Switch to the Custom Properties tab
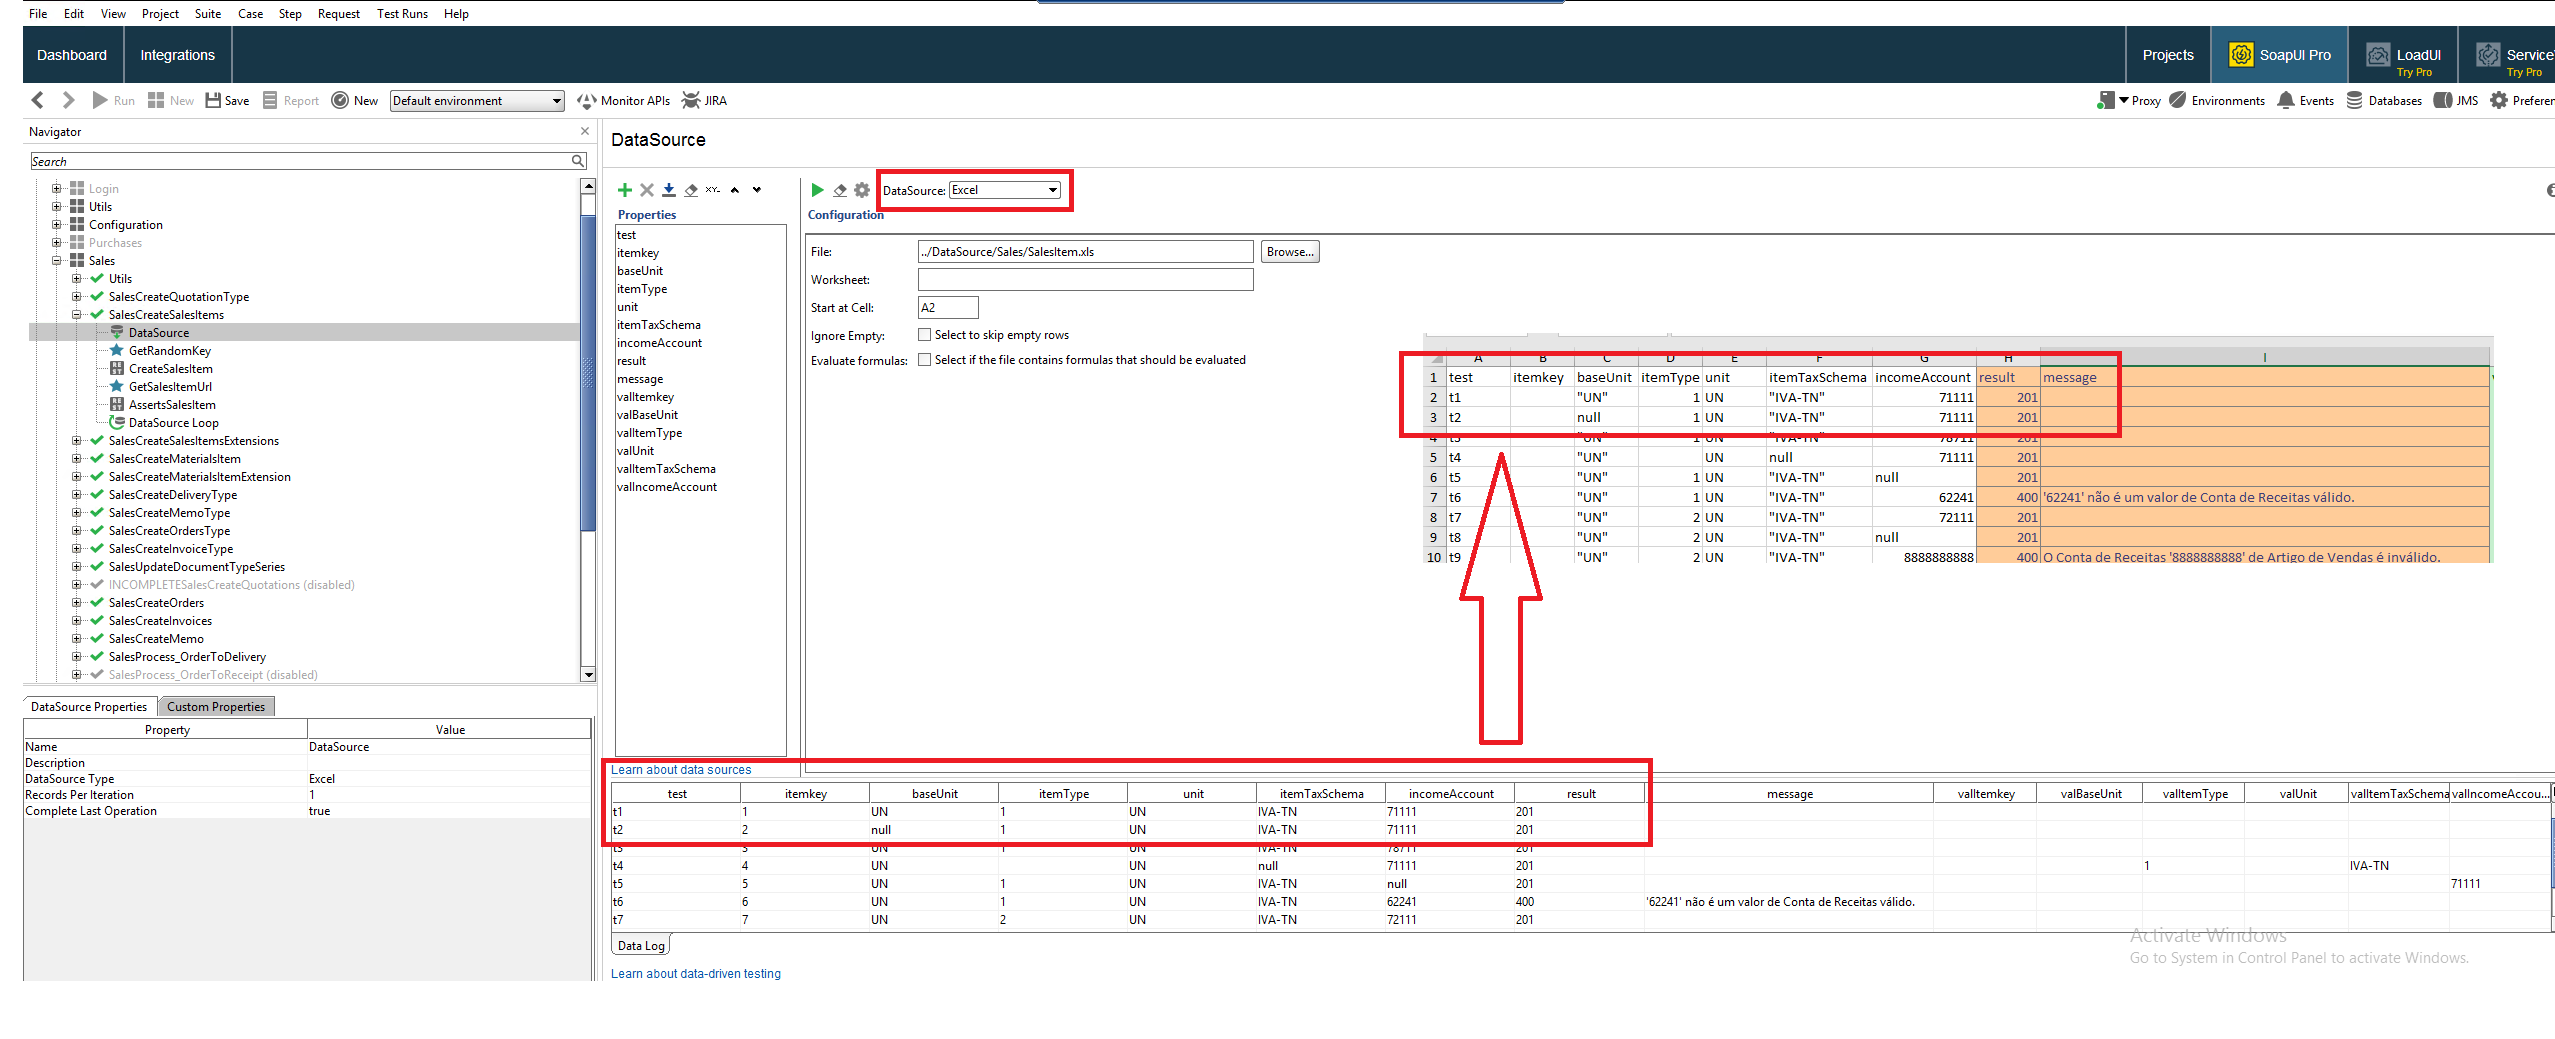 216,707
